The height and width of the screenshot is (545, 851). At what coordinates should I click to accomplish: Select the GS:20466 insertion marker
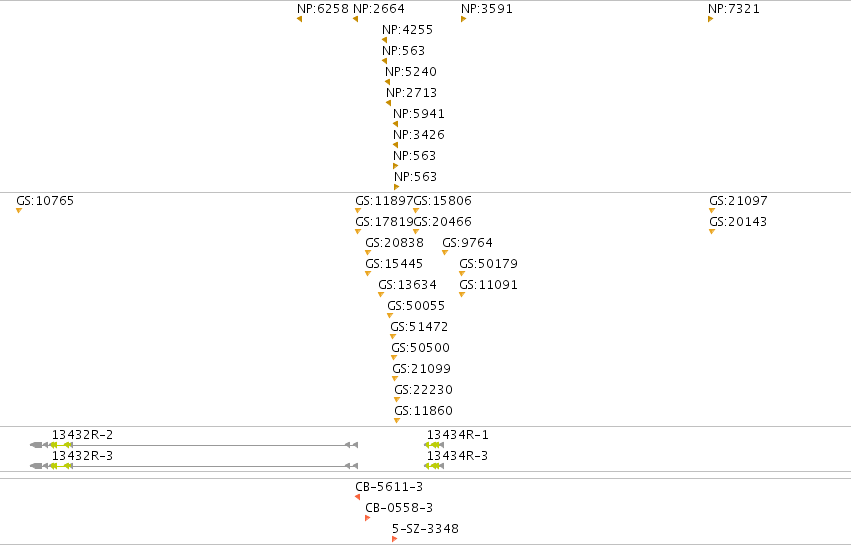coord(416,232)
